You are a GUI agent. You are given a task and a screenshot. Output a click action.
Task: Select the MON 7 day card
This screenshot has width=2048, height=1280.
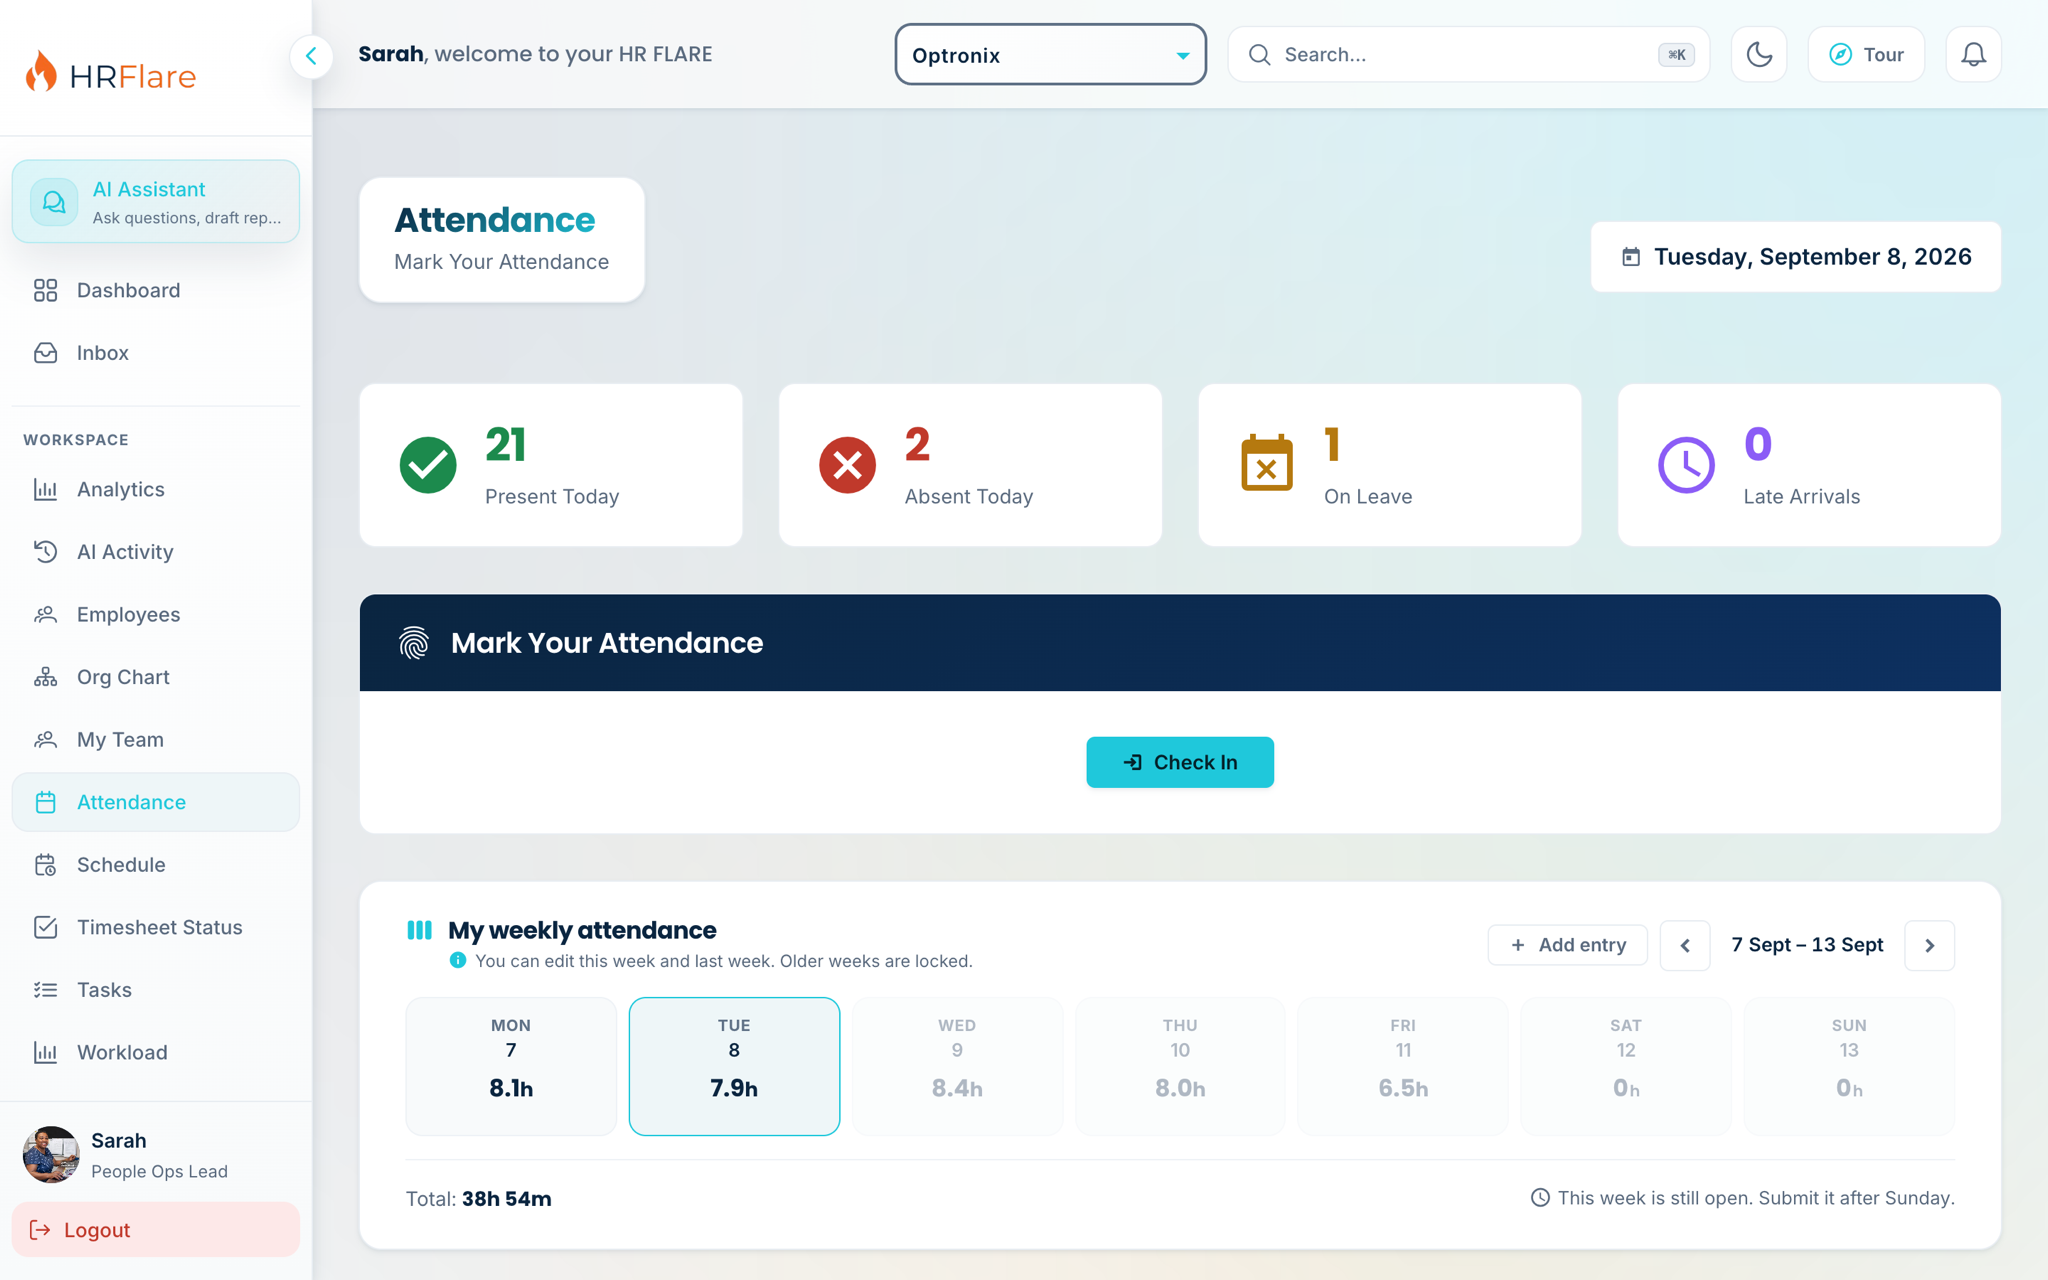511,1066
